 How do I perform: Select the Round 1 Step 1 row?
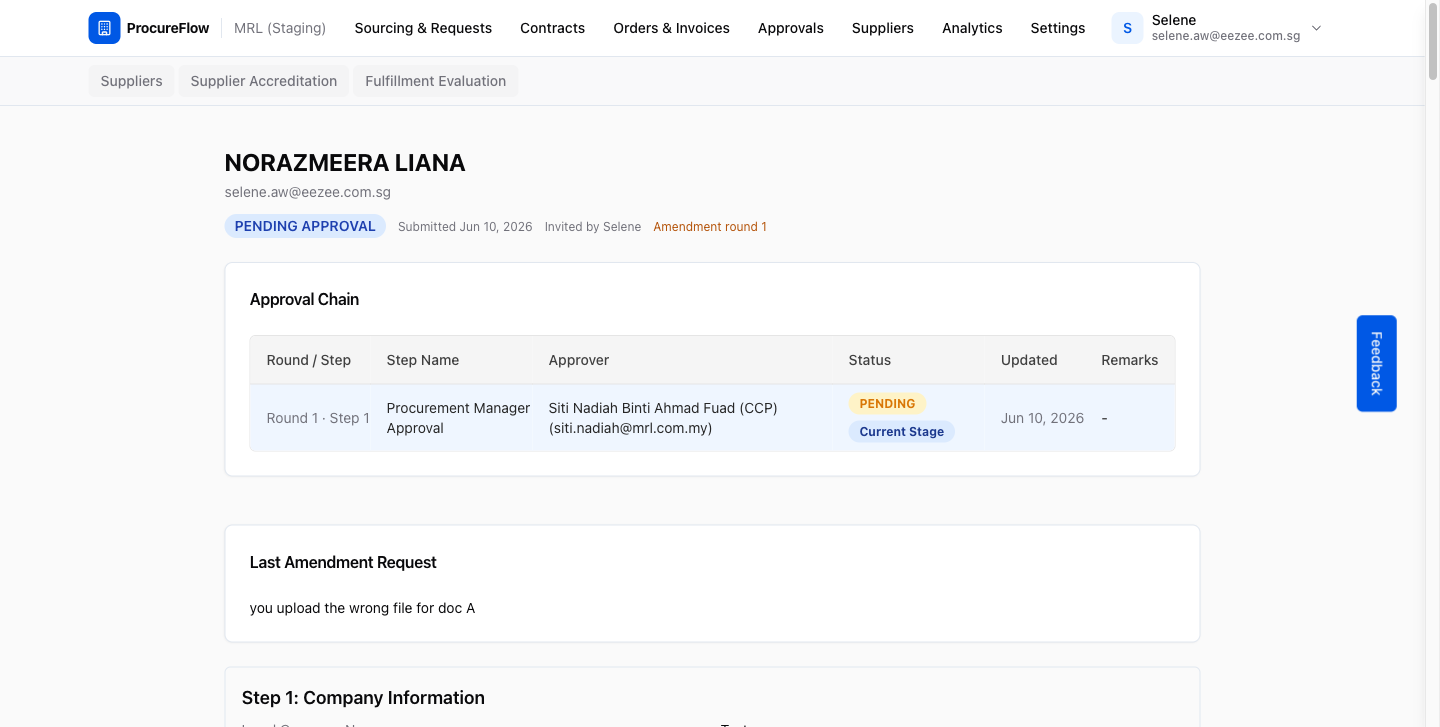(712, 418)
